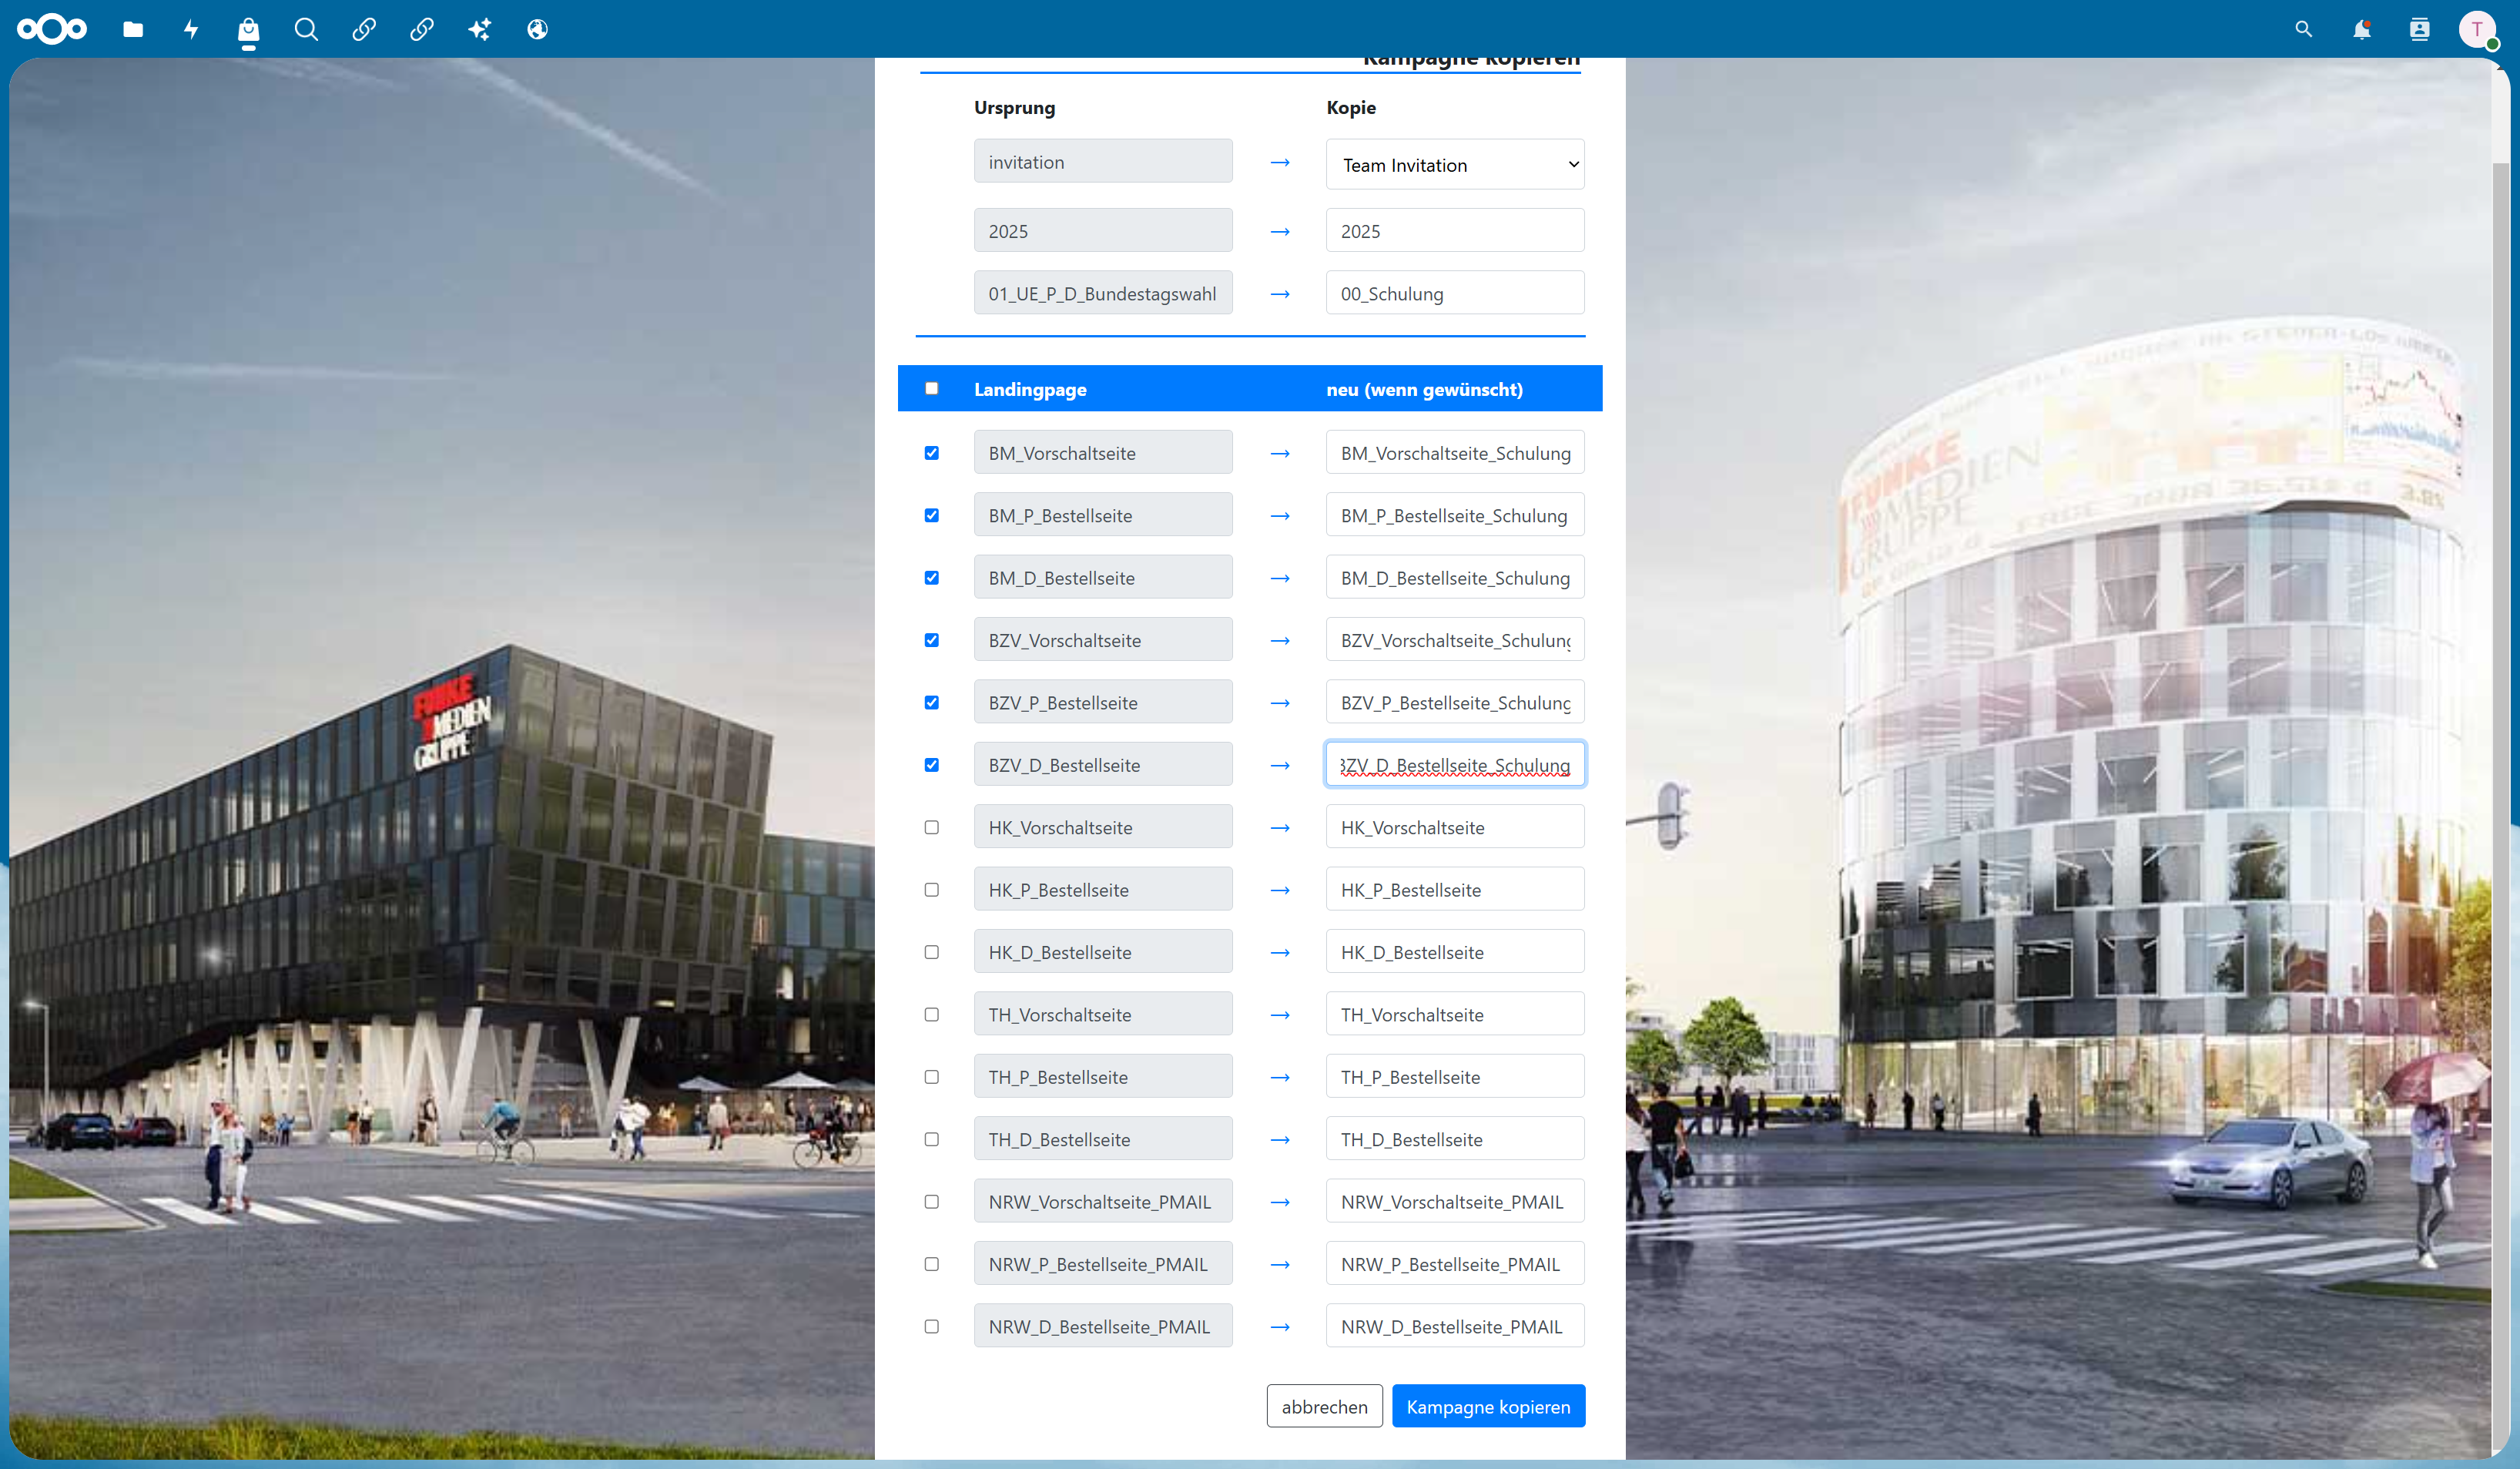
Task: Click the 'Landingpage' header label
Action: [1030, 389]
